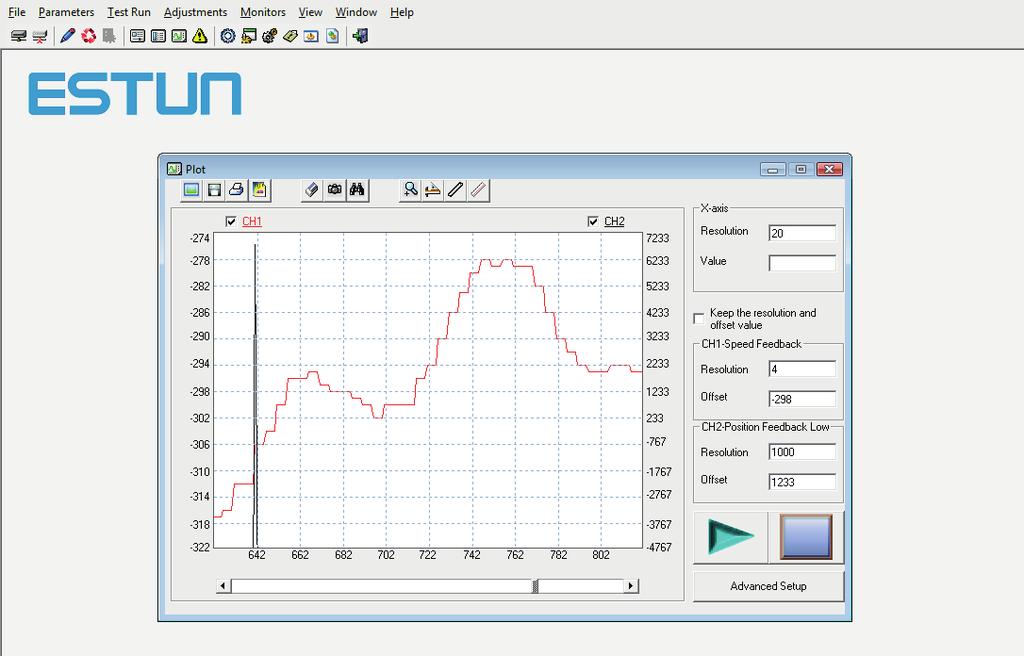Click the red recycle arrows icon
The height and width of the screenshot is (656, 1024).
tap(88, 36)
